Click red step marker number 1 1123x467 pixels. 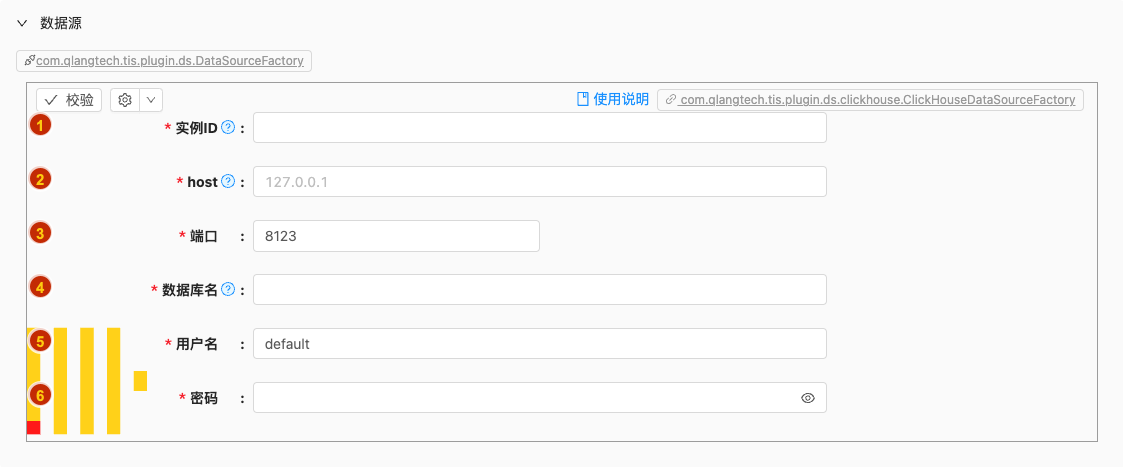tap(40, 125)
